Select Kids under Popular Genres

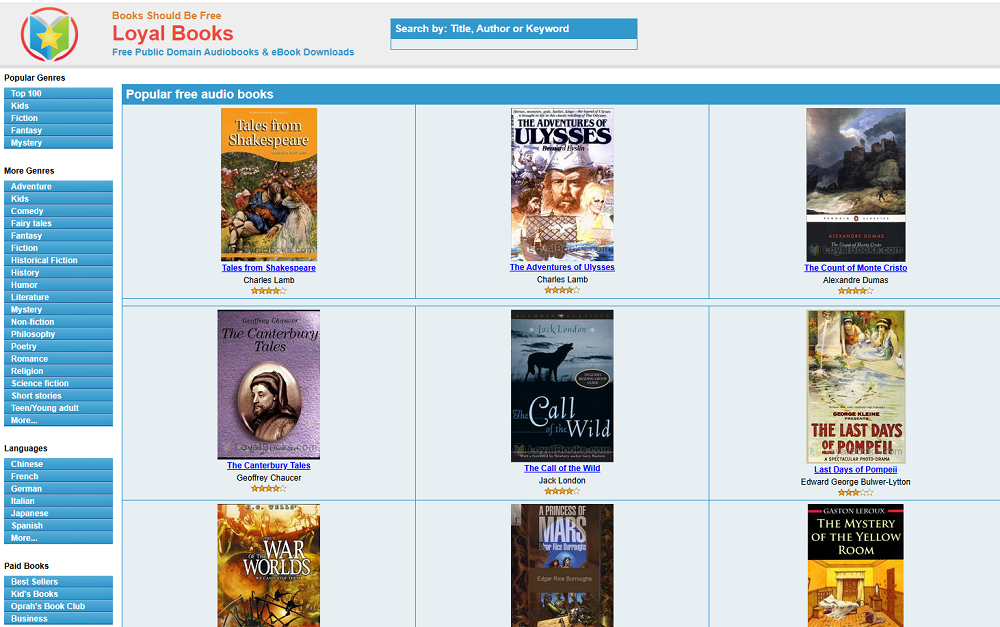click(x=58, y=106)
